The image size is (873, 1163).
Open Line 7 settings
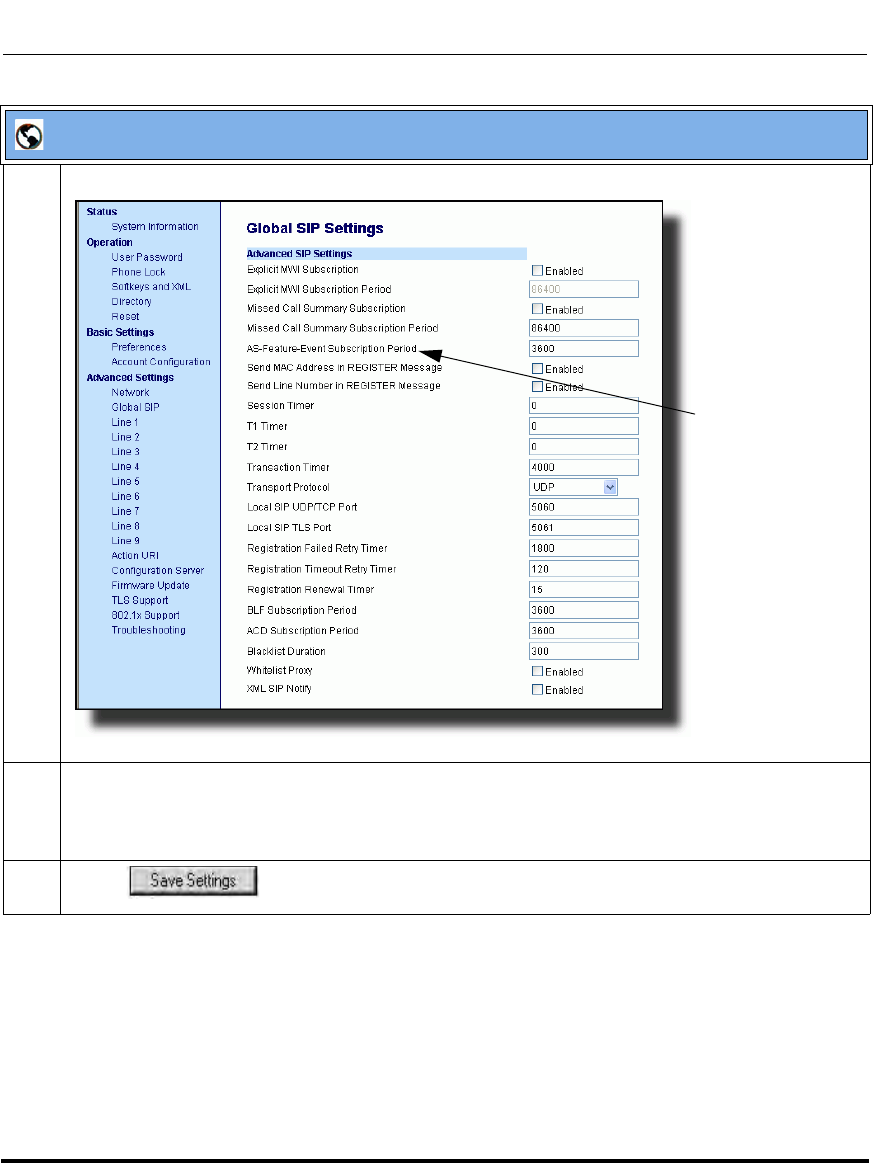click(x=125, y=511)
